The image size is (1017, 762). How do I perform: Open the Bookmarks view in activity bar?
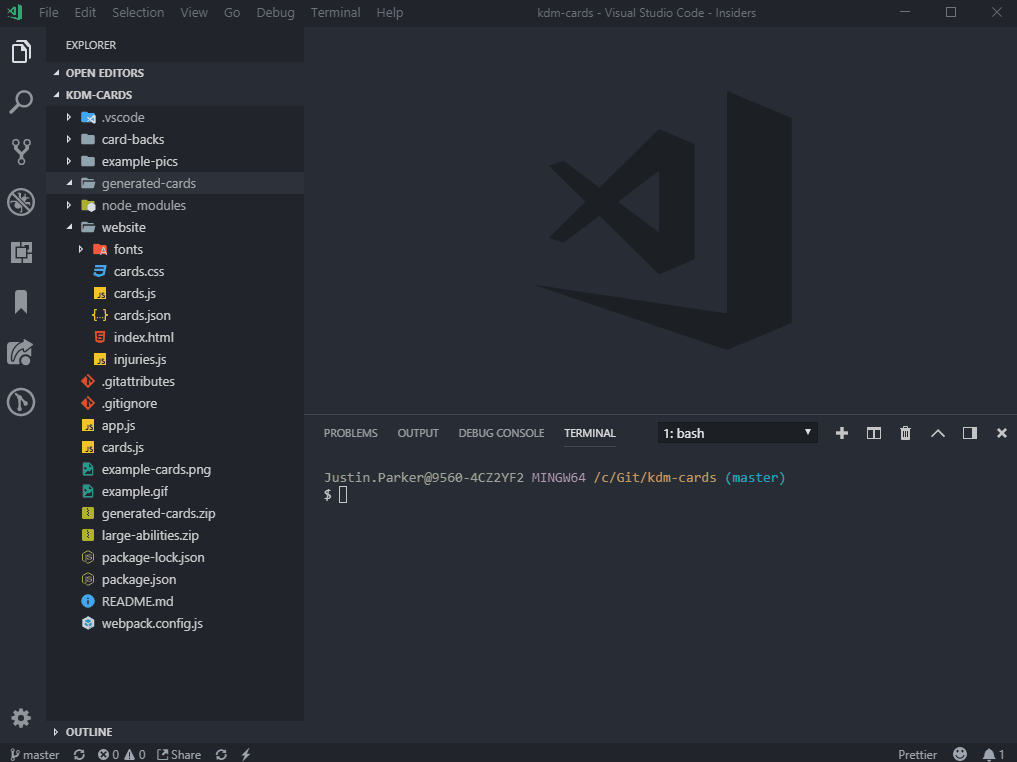coord(21,302)
